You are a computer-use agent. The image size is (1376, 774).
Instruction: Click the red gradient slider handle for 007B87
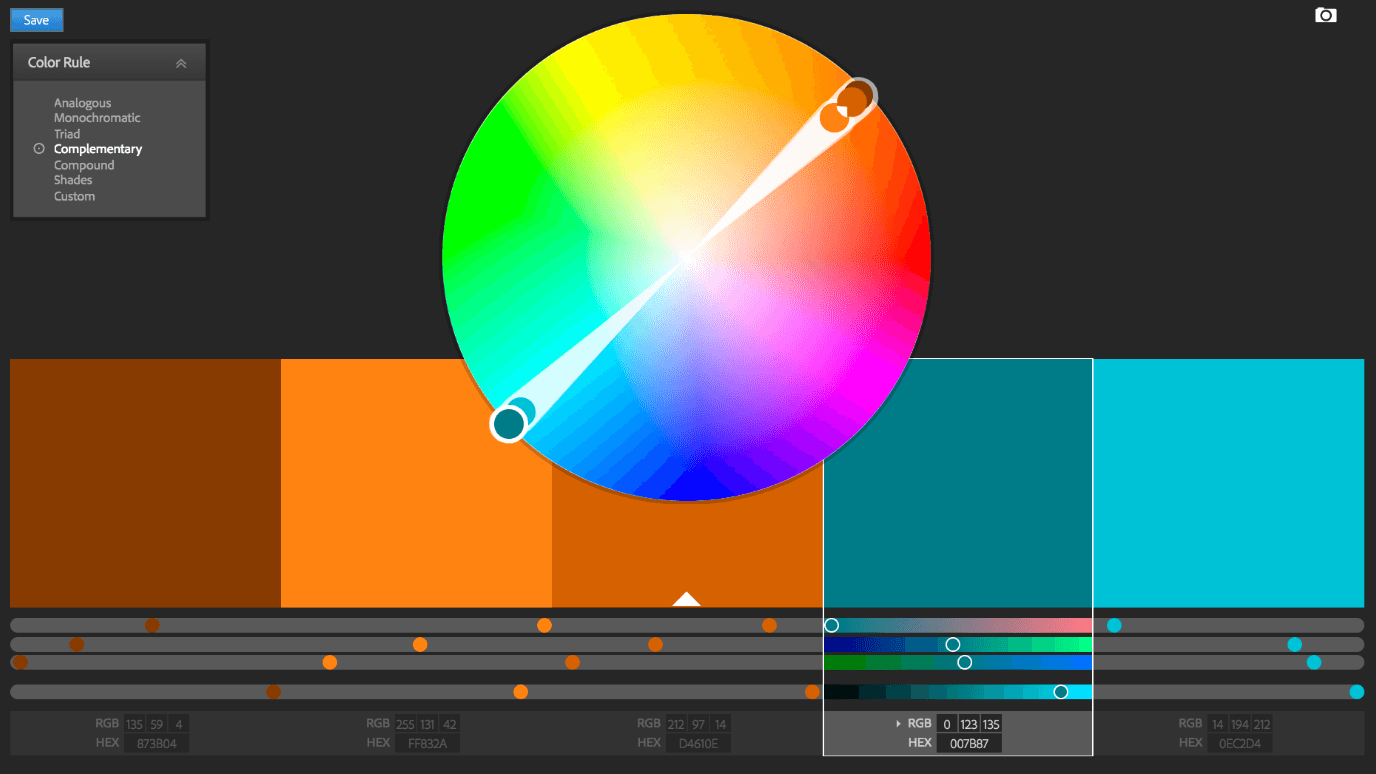831,625
